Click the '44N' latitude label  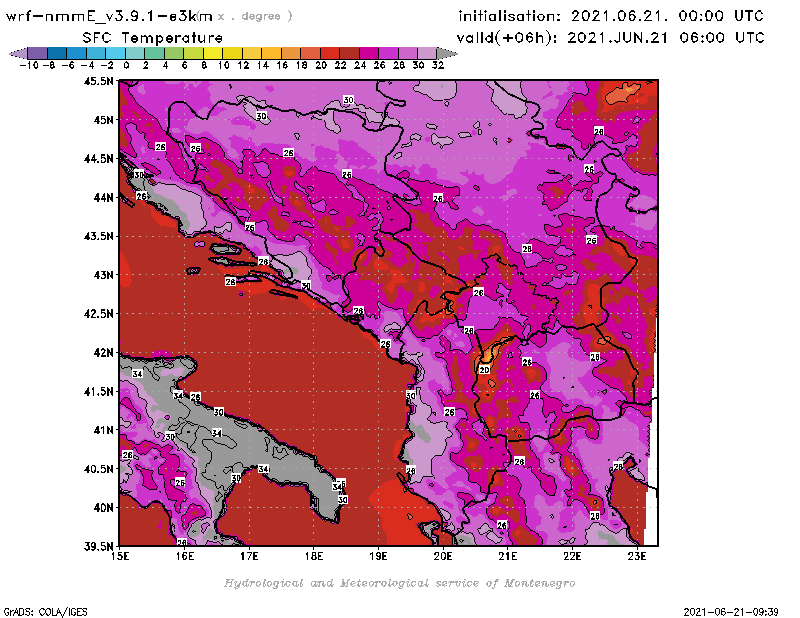pyautogui.click(x=104, y=197)
